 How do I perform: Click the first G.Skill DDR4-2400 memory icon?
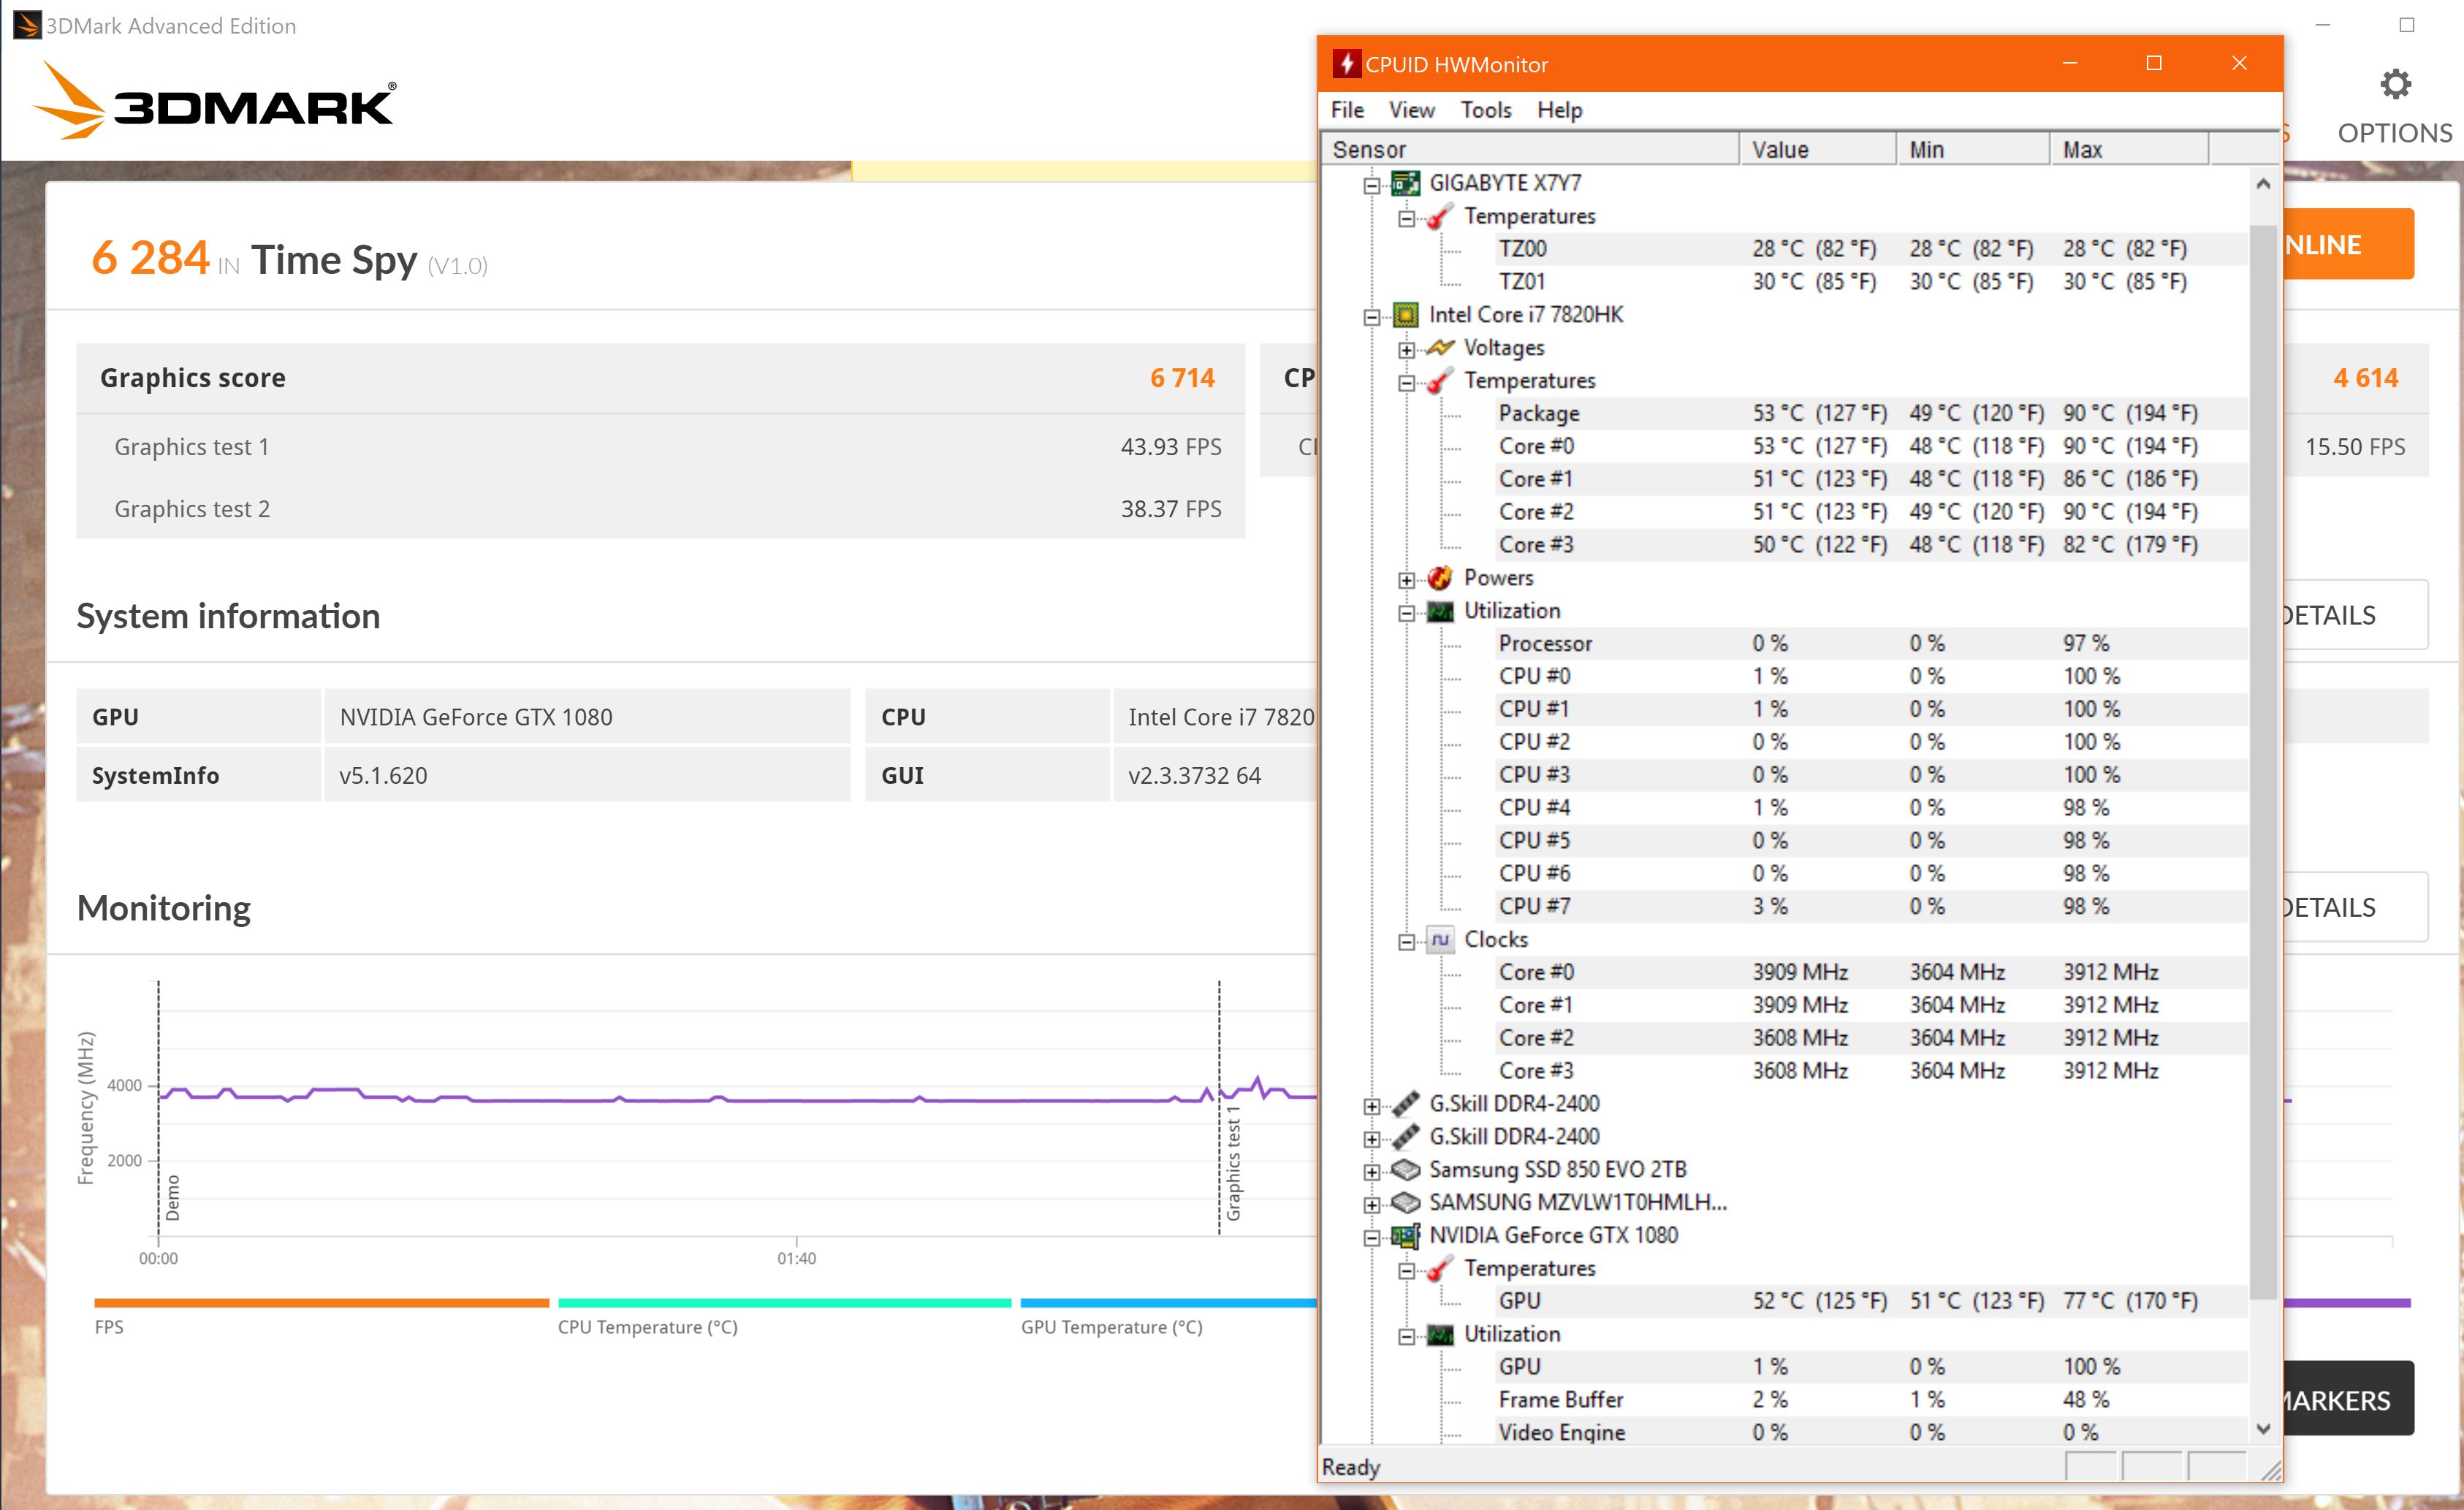pyautogui.click(x=1405, y=1104)
